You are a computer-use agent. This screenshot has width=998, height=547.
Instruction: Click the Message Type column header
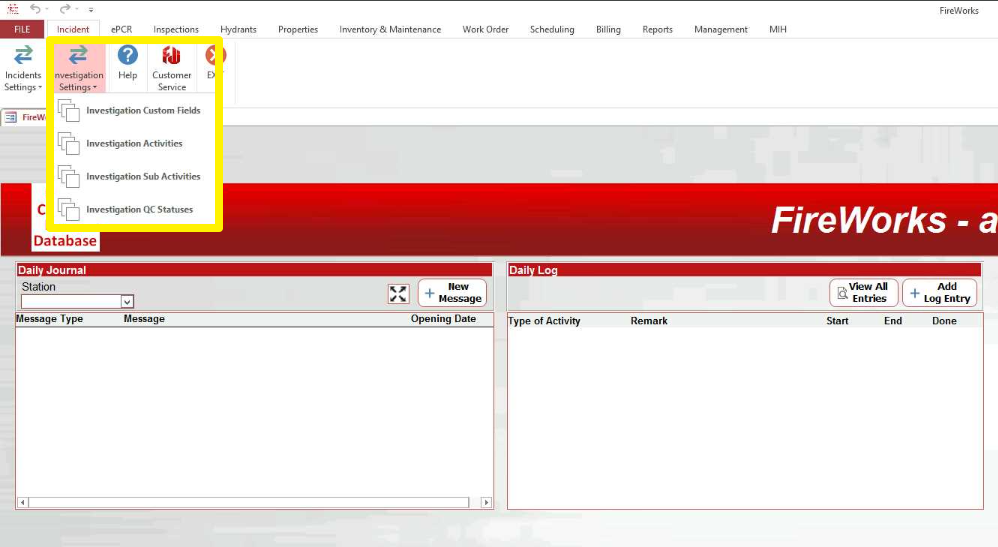click(x=50, y=319)
